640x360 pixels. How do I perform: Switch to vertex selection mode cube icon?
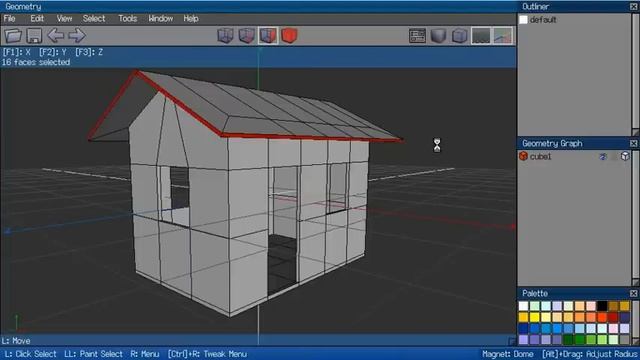(x=225, y=36)
